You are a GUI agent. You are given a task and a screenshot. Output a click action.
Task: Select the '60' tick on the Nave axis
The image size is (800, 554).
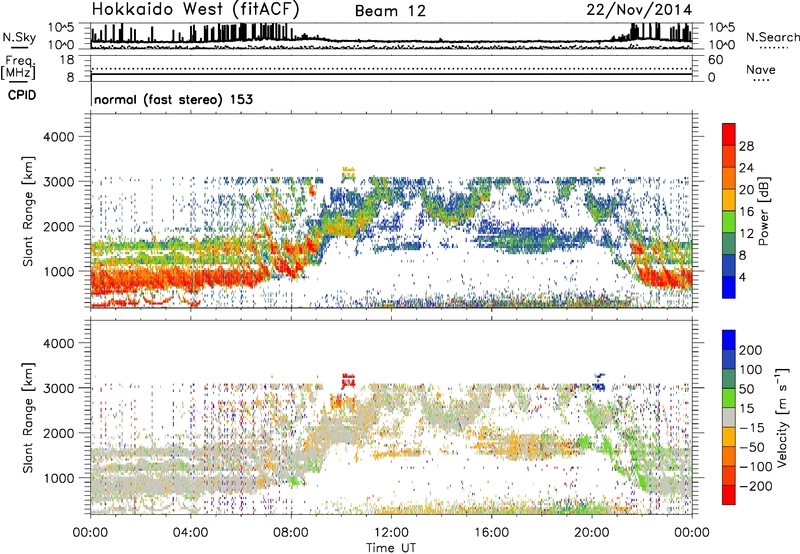[x=715, y=60]
